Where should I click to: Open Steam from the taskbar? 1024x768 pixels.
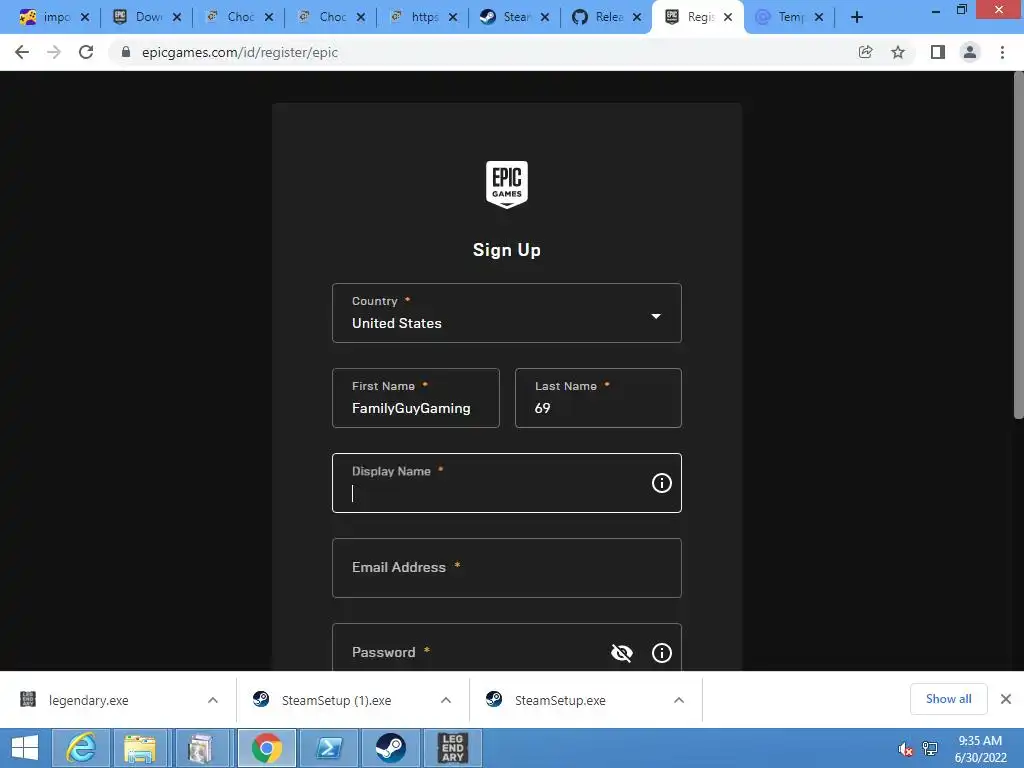[x=391, y=748]
